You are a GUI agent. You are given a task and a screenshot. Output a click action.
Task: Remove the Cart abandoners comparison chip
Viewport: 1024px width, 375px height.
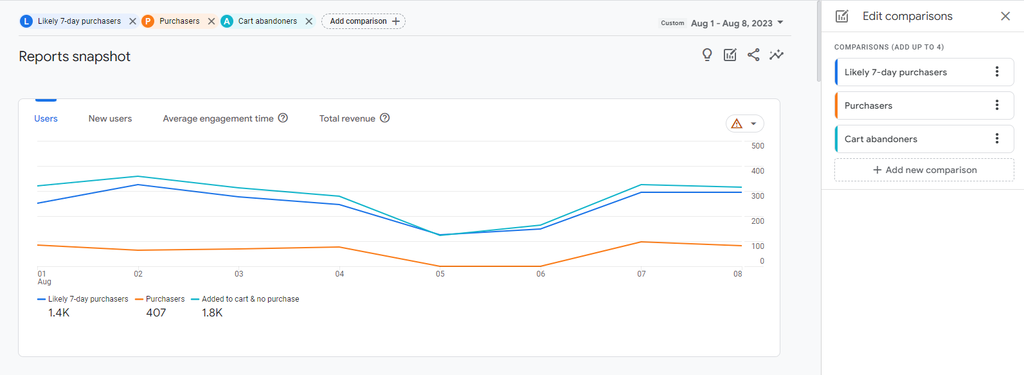(309, 21)
